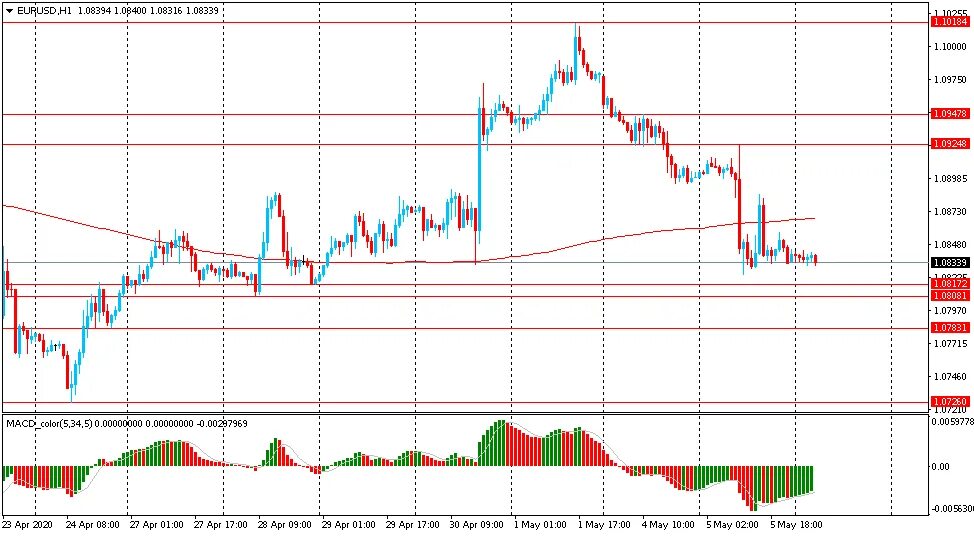
Task: Open the chart dropdown arrow beside EURUSD,H1
Action: coord(9,11)
